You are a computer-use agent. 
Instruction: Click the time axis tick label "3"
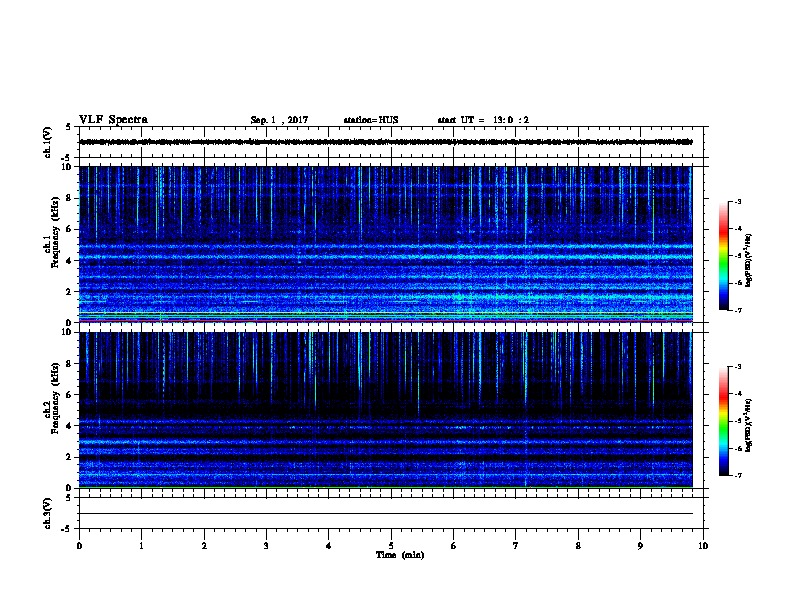(x=266, y=546)
